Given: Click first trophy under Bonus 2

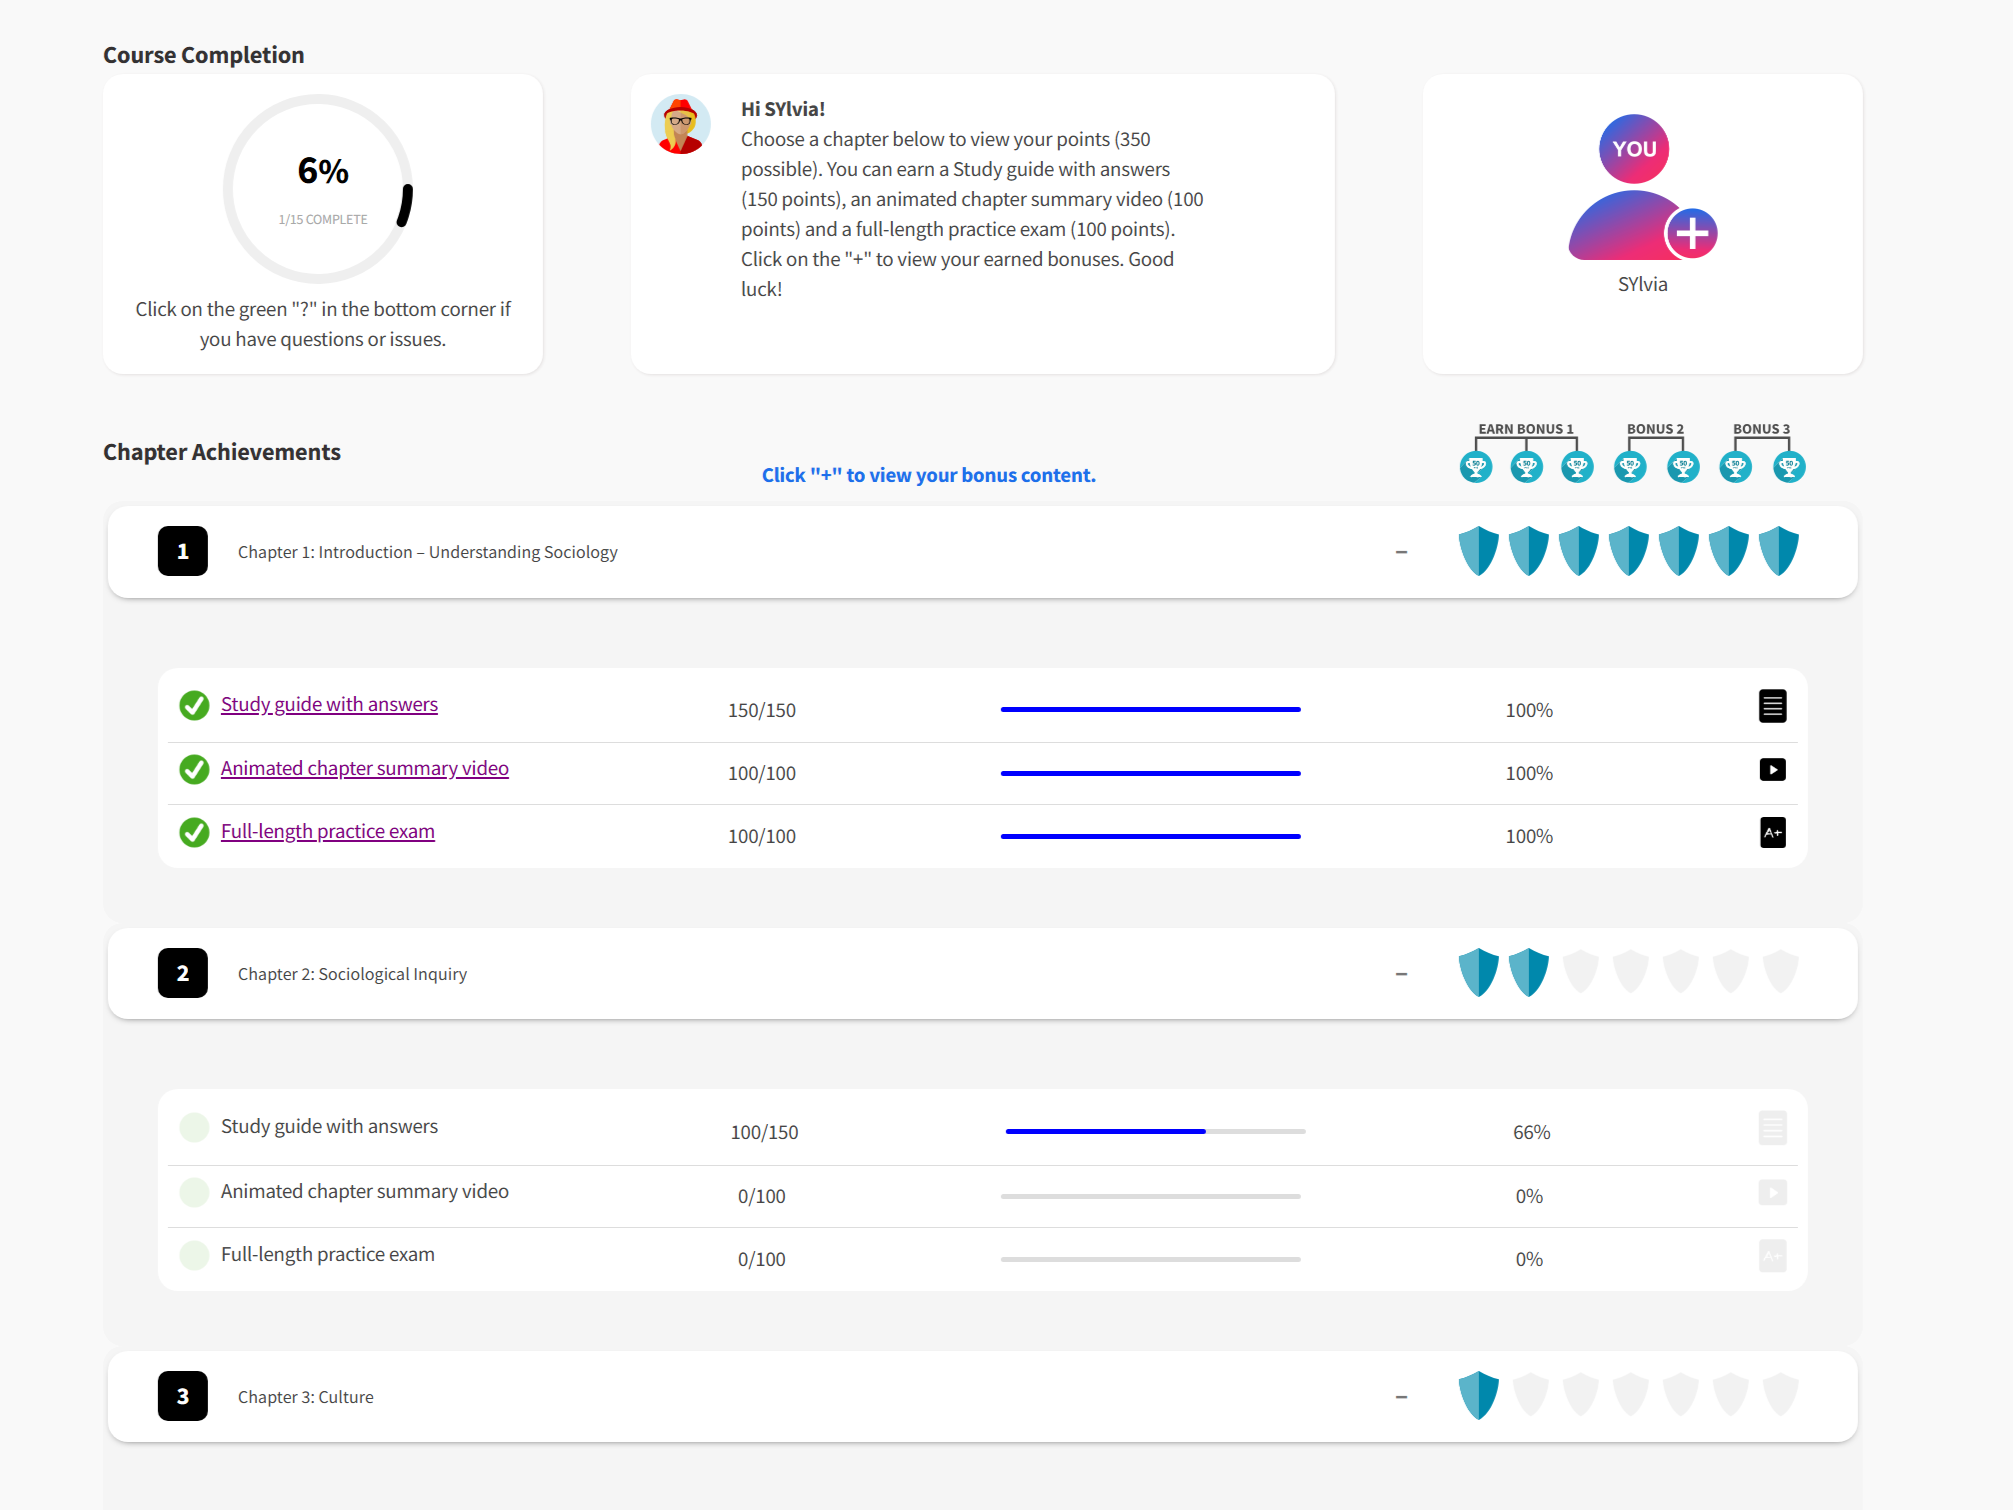Looking at the screenshot, I should click(x=1631, y=466).
